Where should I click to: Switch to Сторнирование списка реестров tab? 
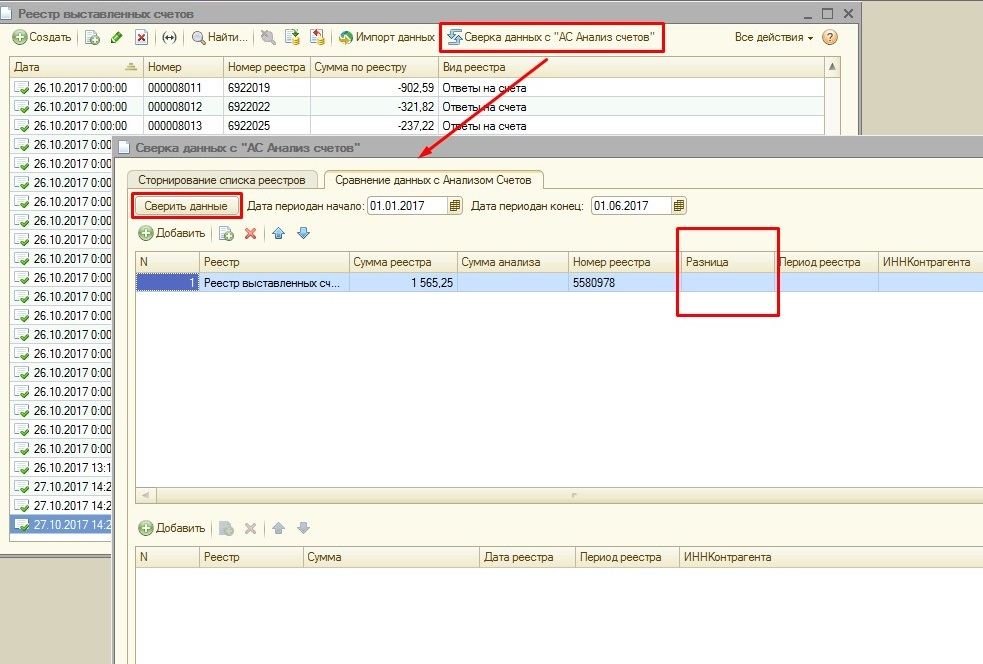(223, 180)
